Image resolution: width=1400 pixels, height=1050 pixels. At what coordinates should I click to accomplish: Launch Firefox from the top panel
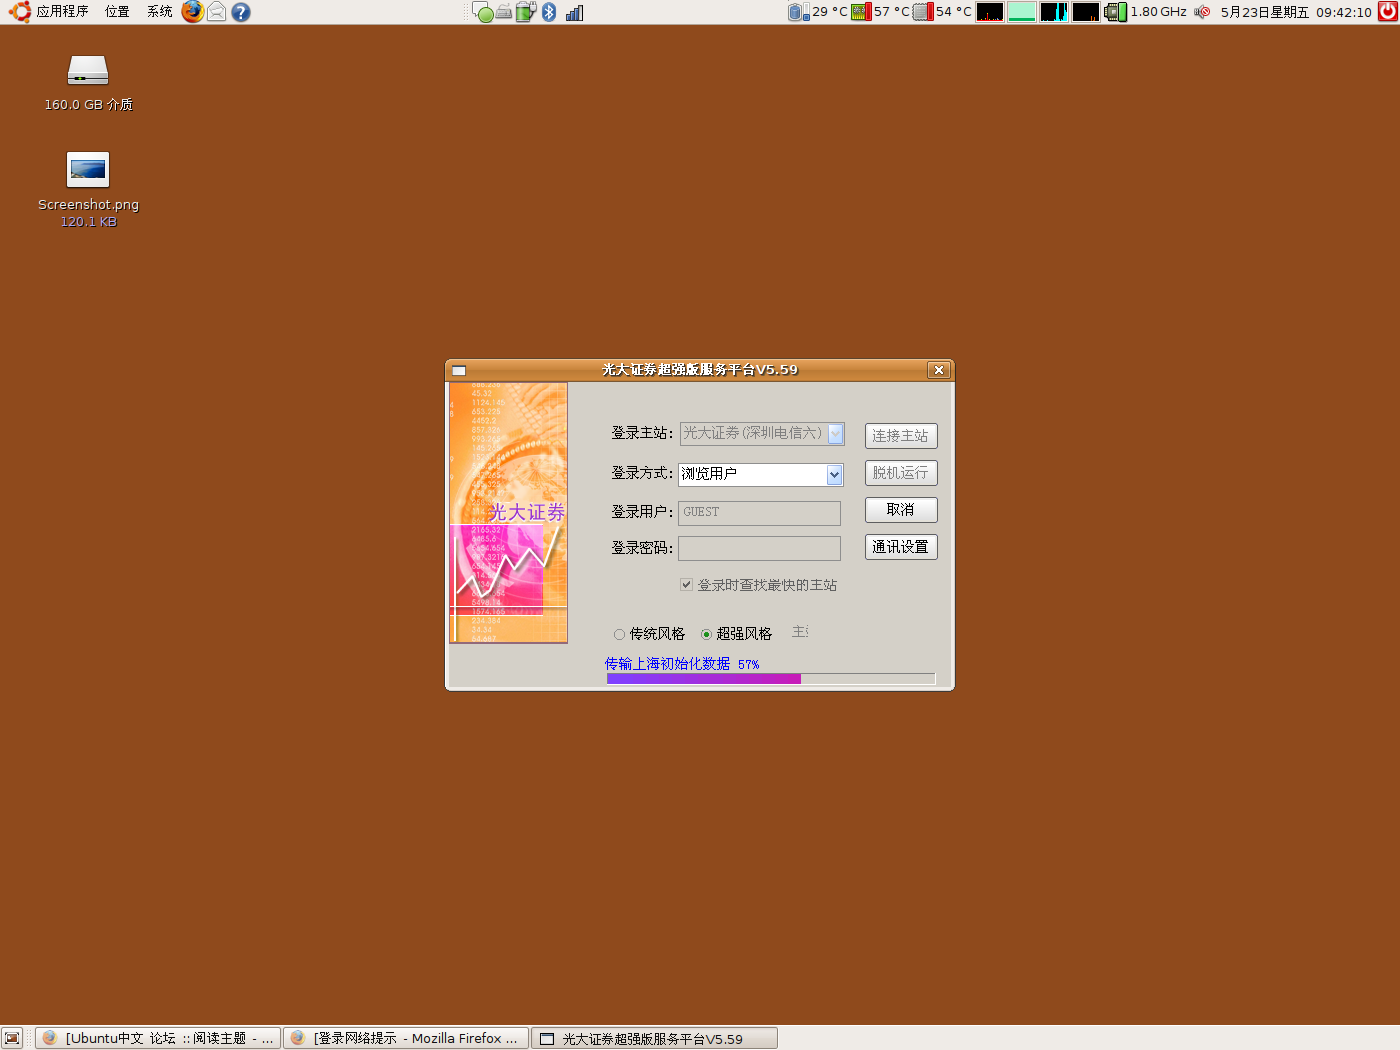pyautogui.click(x=193, y=12)
